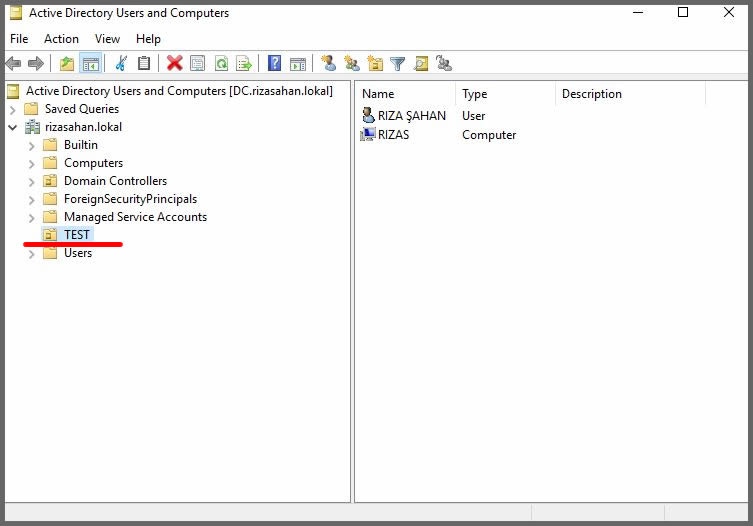Create a new user icon

(x=328, y=63)
